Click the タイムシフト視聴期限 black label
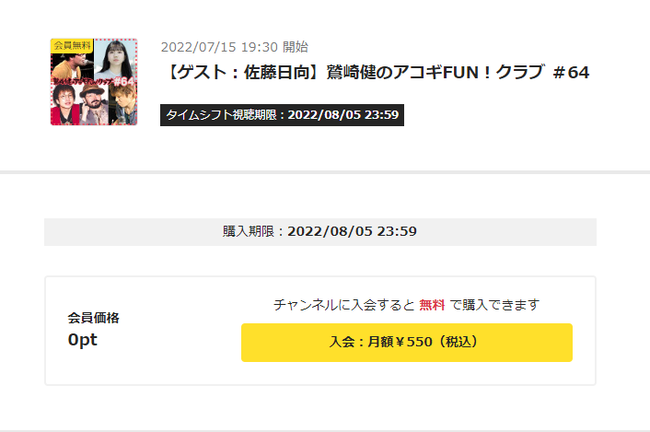Screen dimensions: 650x432 [x=223, y=115]
